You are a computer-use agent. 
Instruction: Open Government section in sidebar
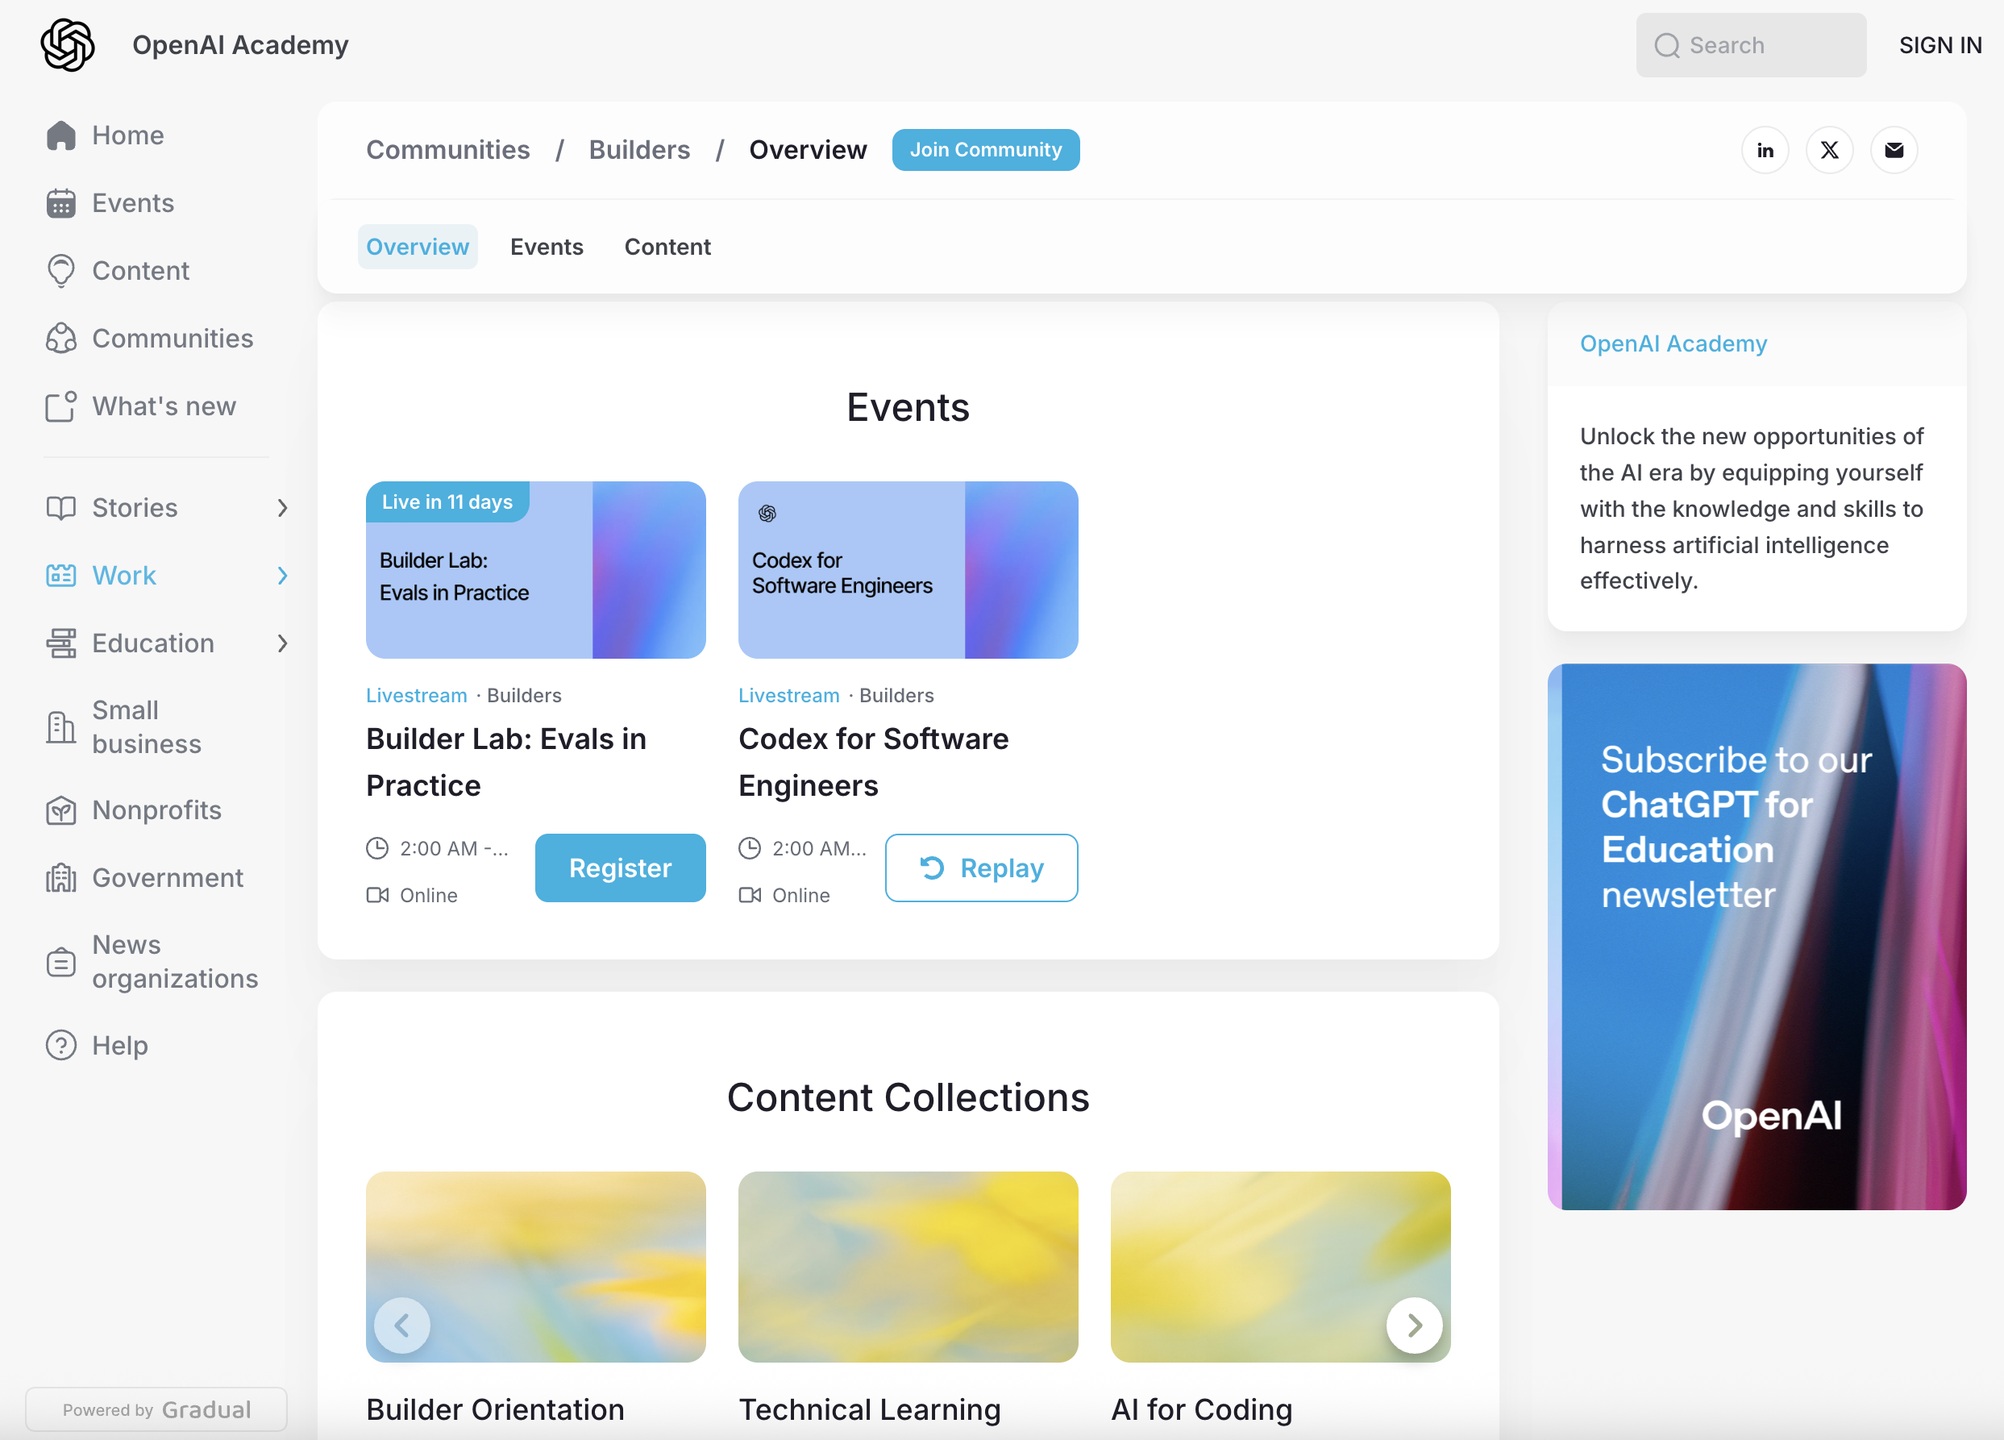(x=168, y=878)
